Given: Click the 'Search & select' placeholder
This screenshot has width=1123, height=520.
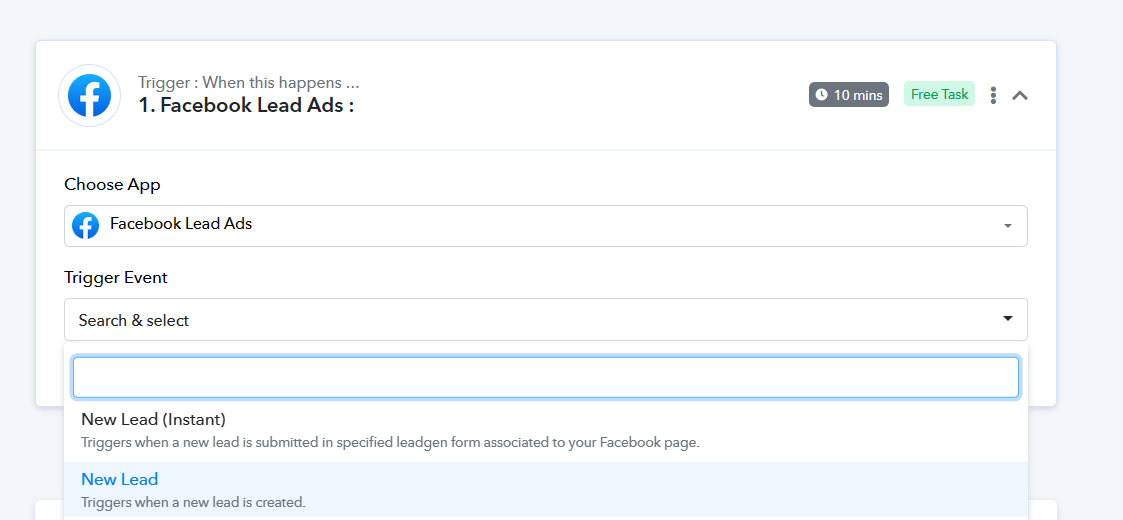Looking at the screenshot, I should click(134, 320).
